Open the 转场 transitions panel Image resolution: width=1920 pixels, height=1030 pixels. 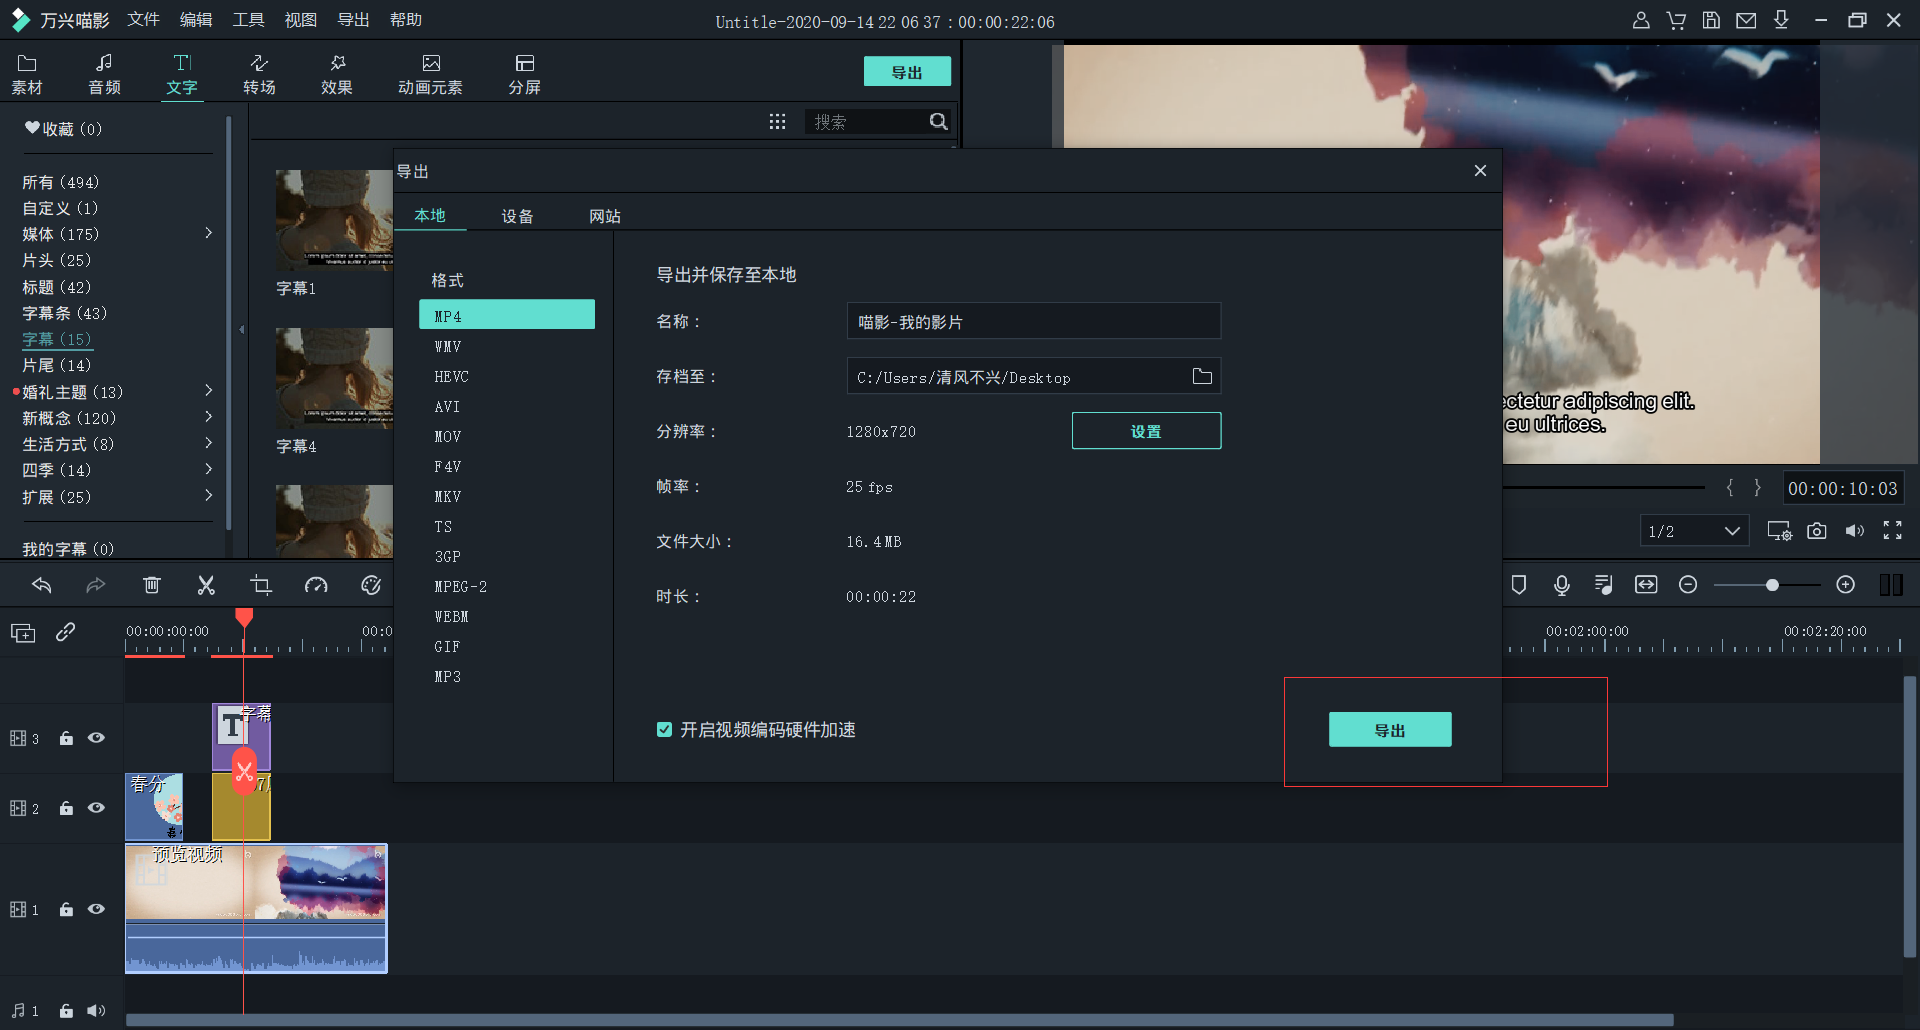click(259, 75)
